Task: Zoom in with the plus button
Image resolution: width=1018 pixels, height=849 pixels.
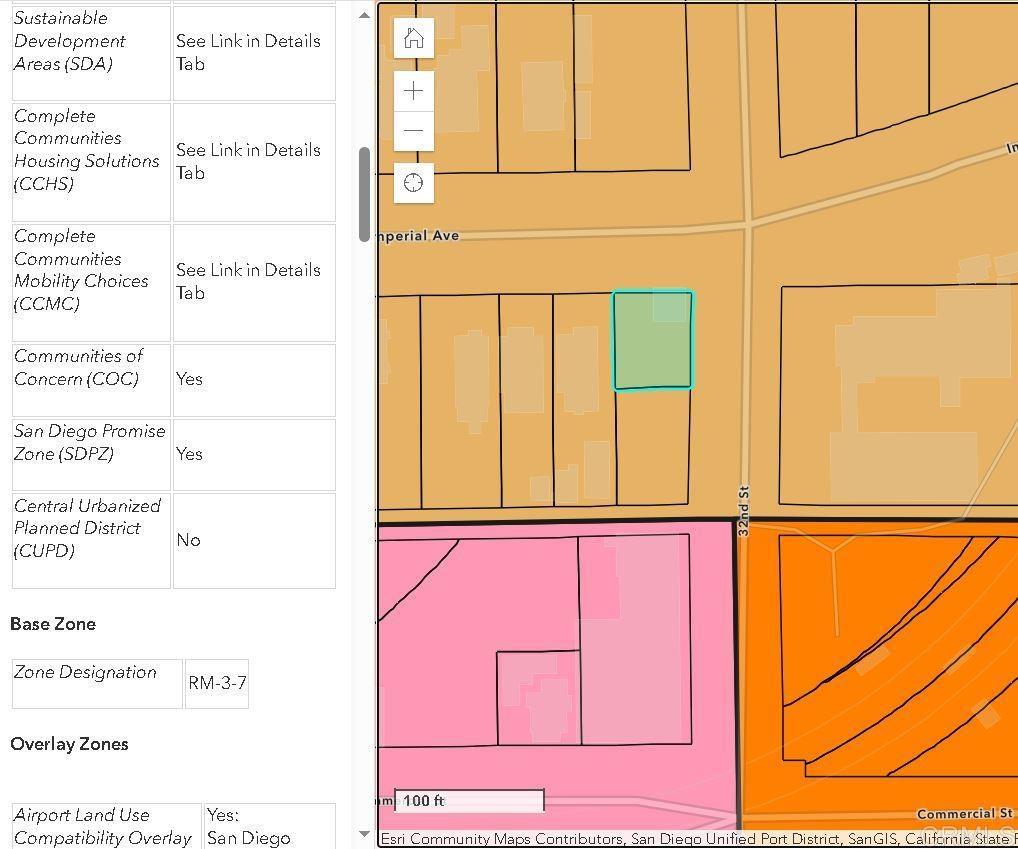Action: (413, 91)
